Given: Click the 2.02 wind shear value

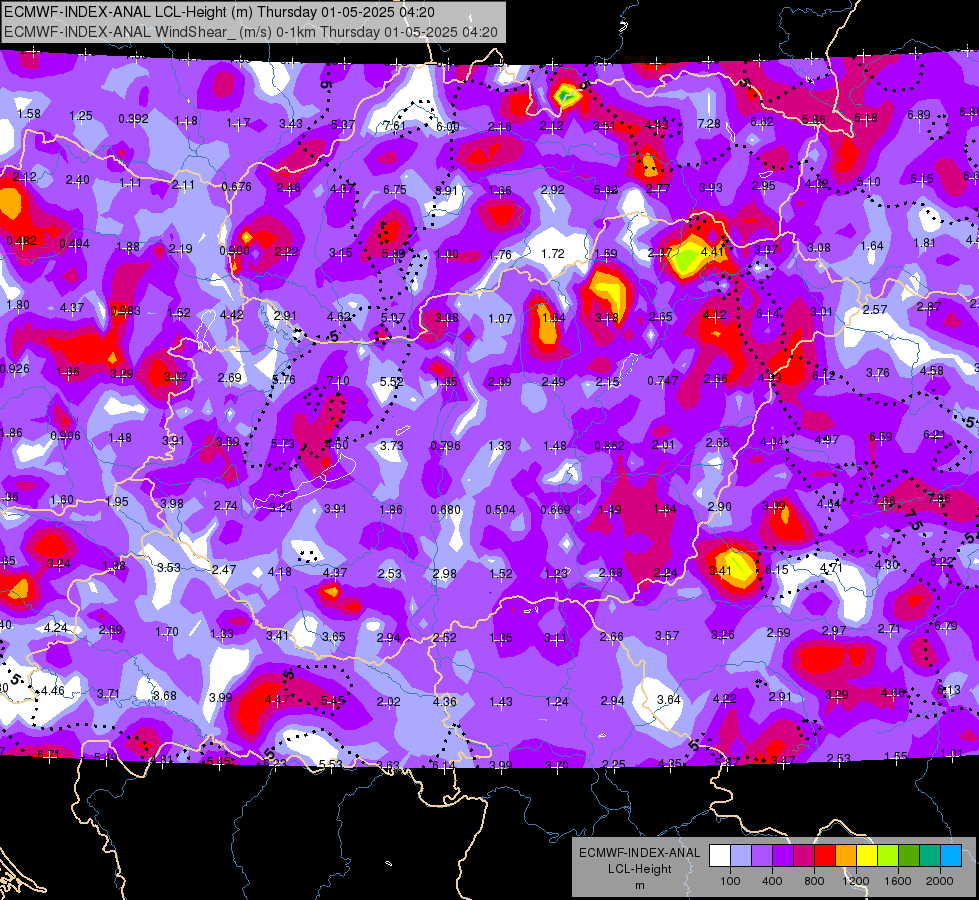Looking at the screenshot, I should point(388,701).
